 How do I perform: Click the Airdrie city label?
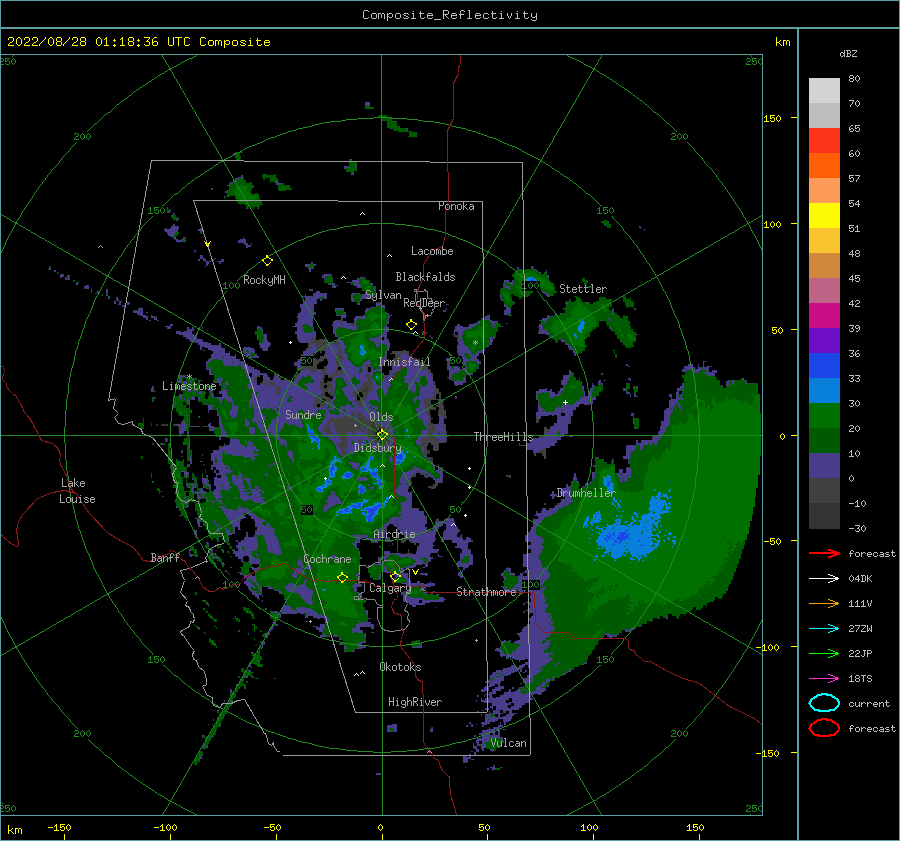(394, 534)
